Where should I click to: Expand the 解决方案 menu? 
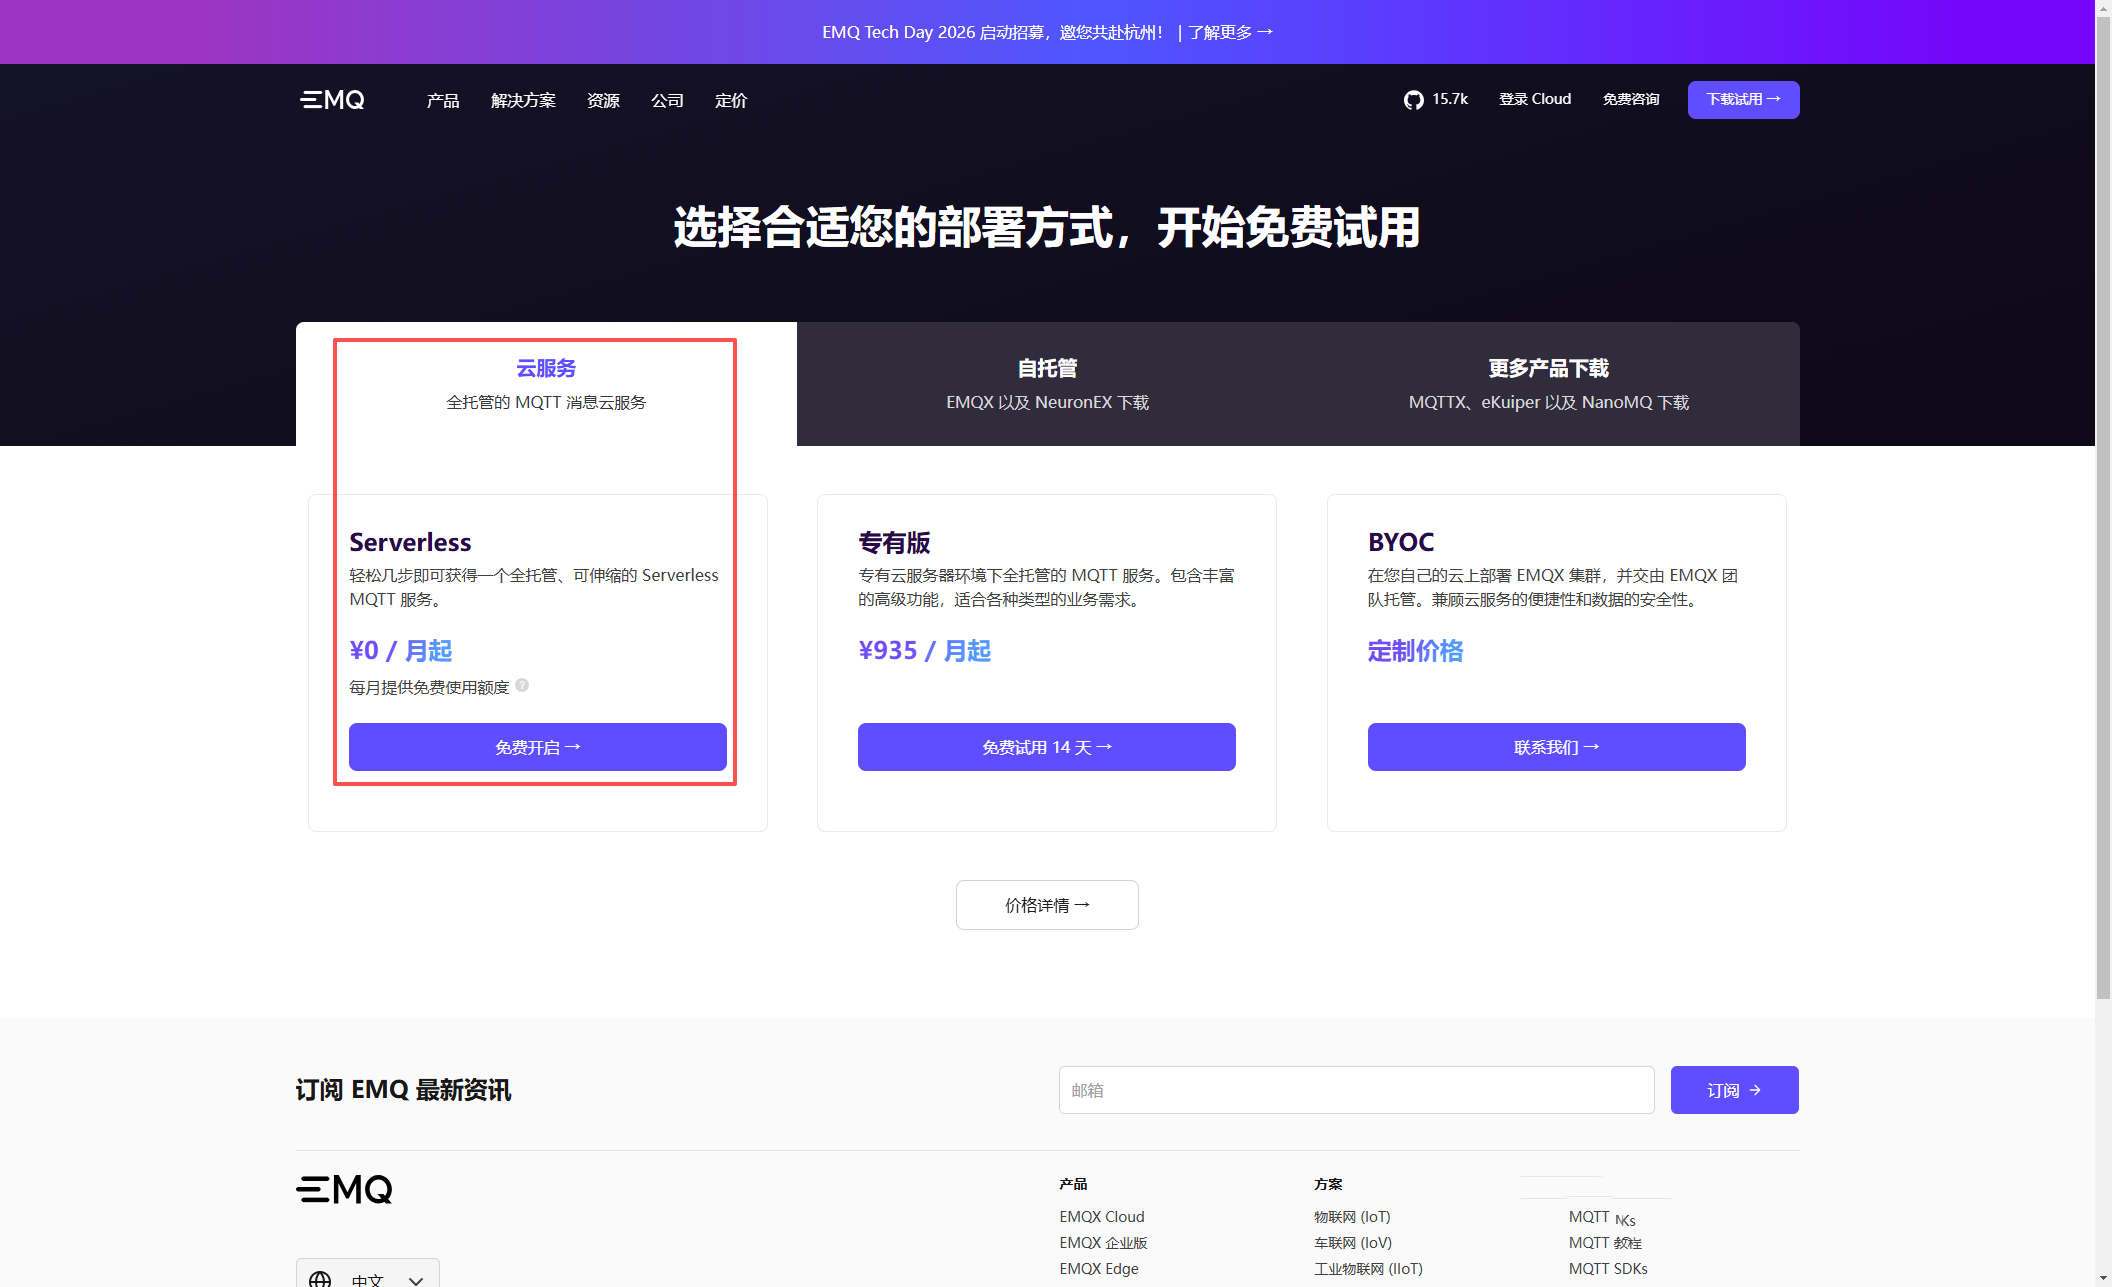point(522,100)
